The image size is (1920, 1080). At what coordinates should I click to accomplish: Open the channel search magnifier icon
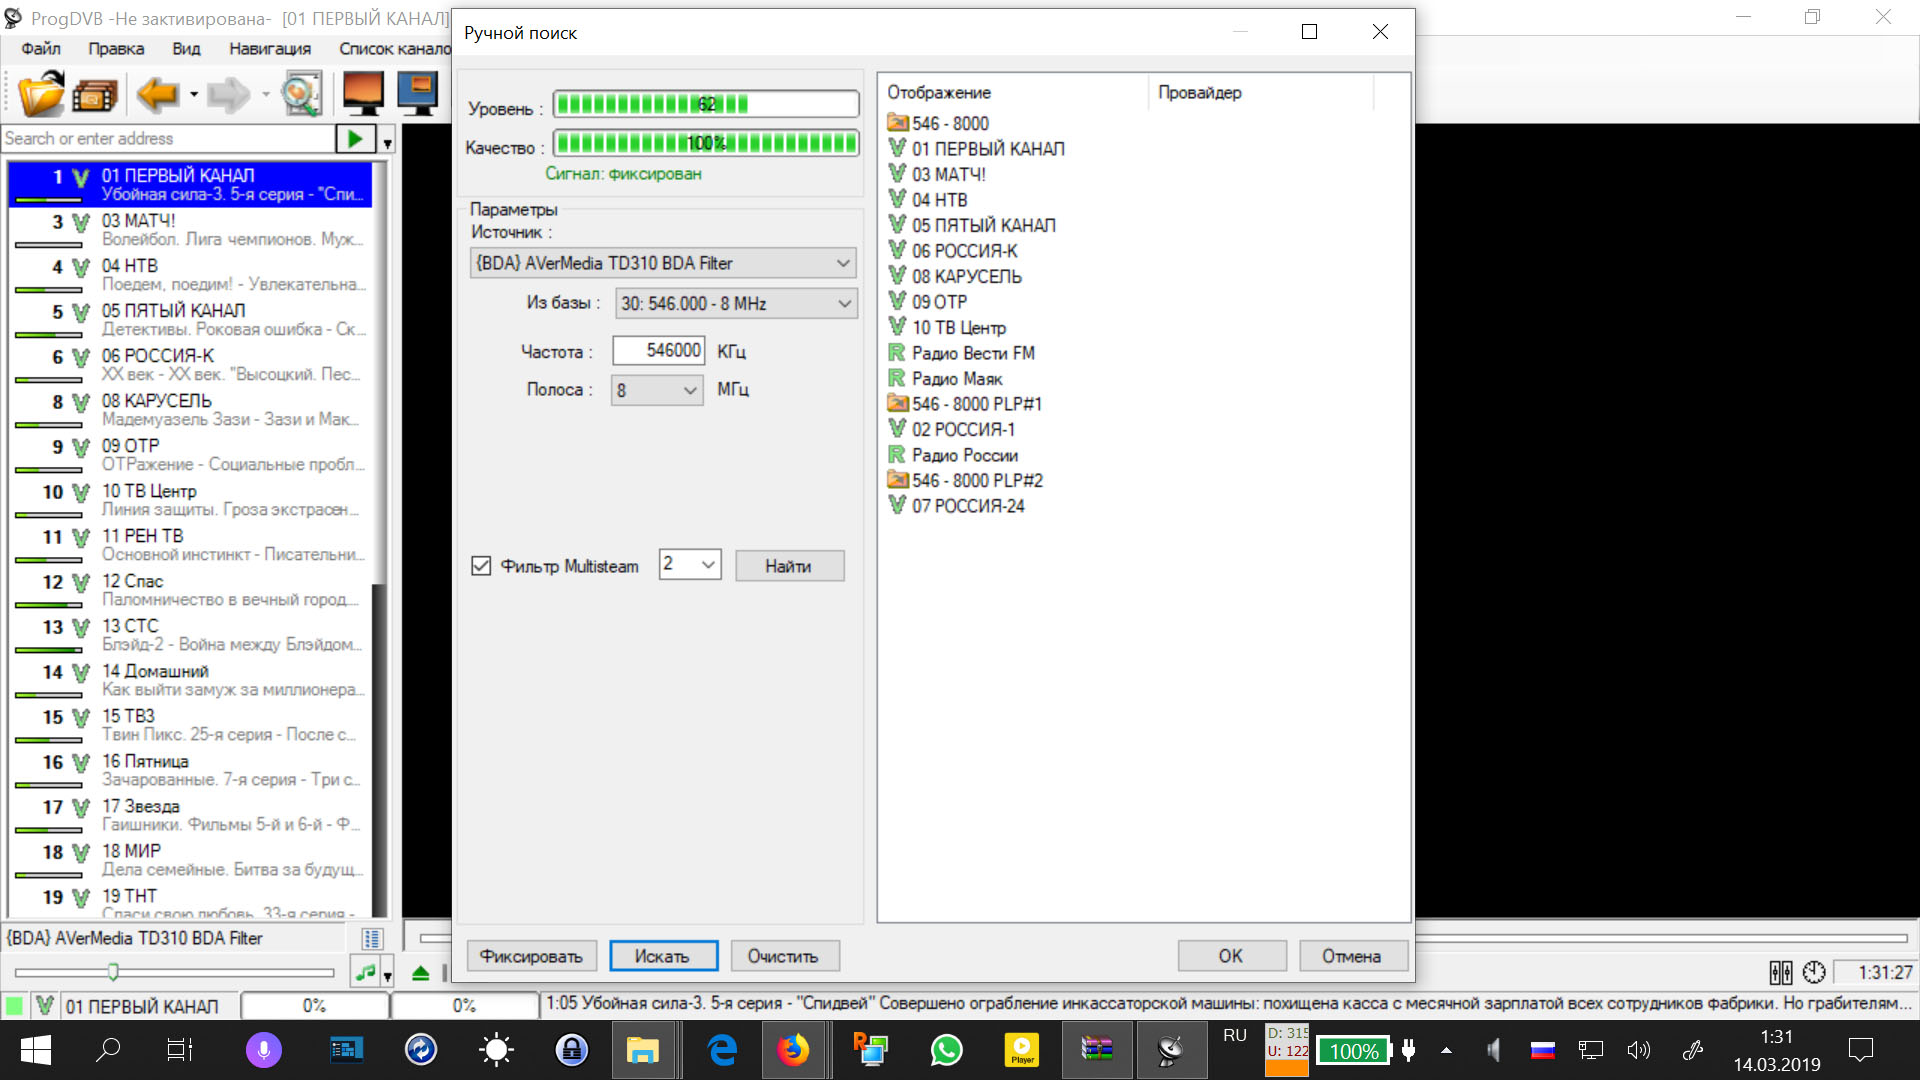[x=300, y=95]
